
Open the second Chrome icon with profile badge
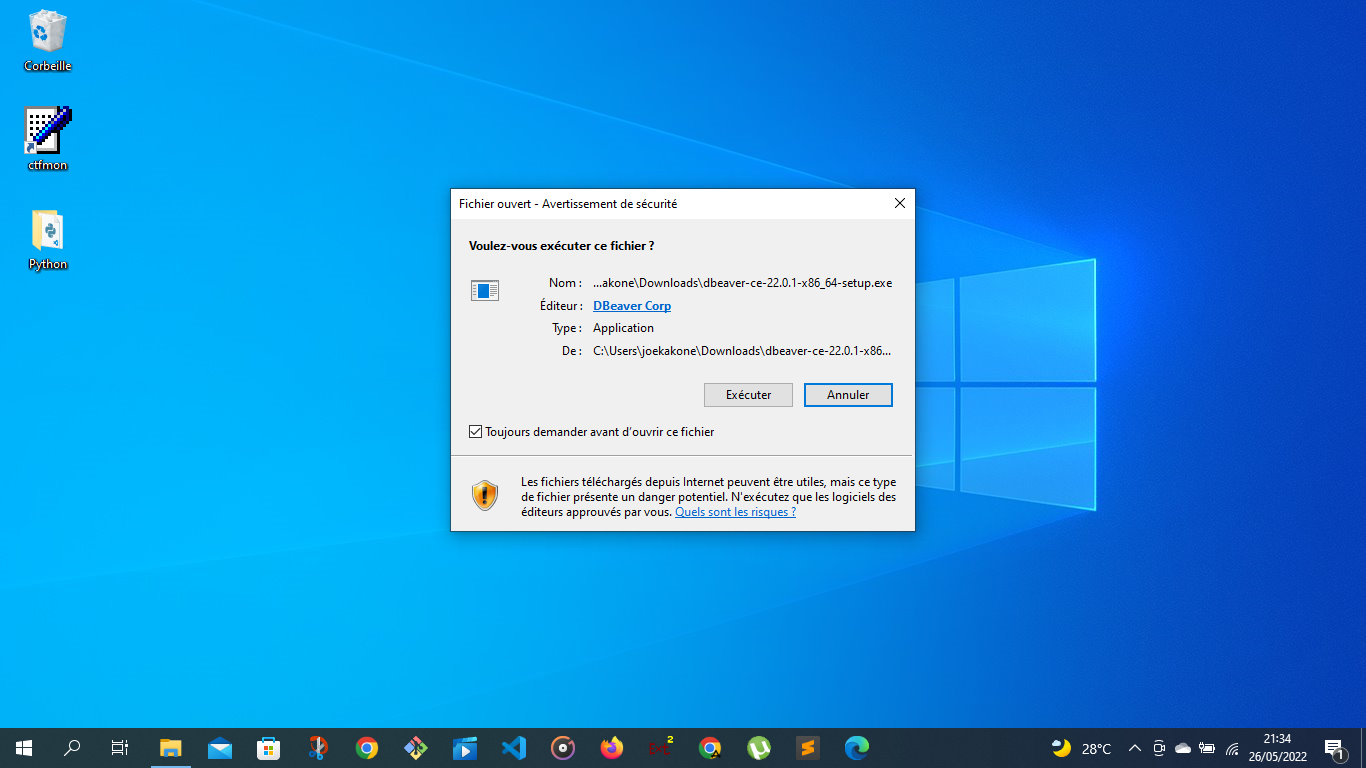click(710, 748)
